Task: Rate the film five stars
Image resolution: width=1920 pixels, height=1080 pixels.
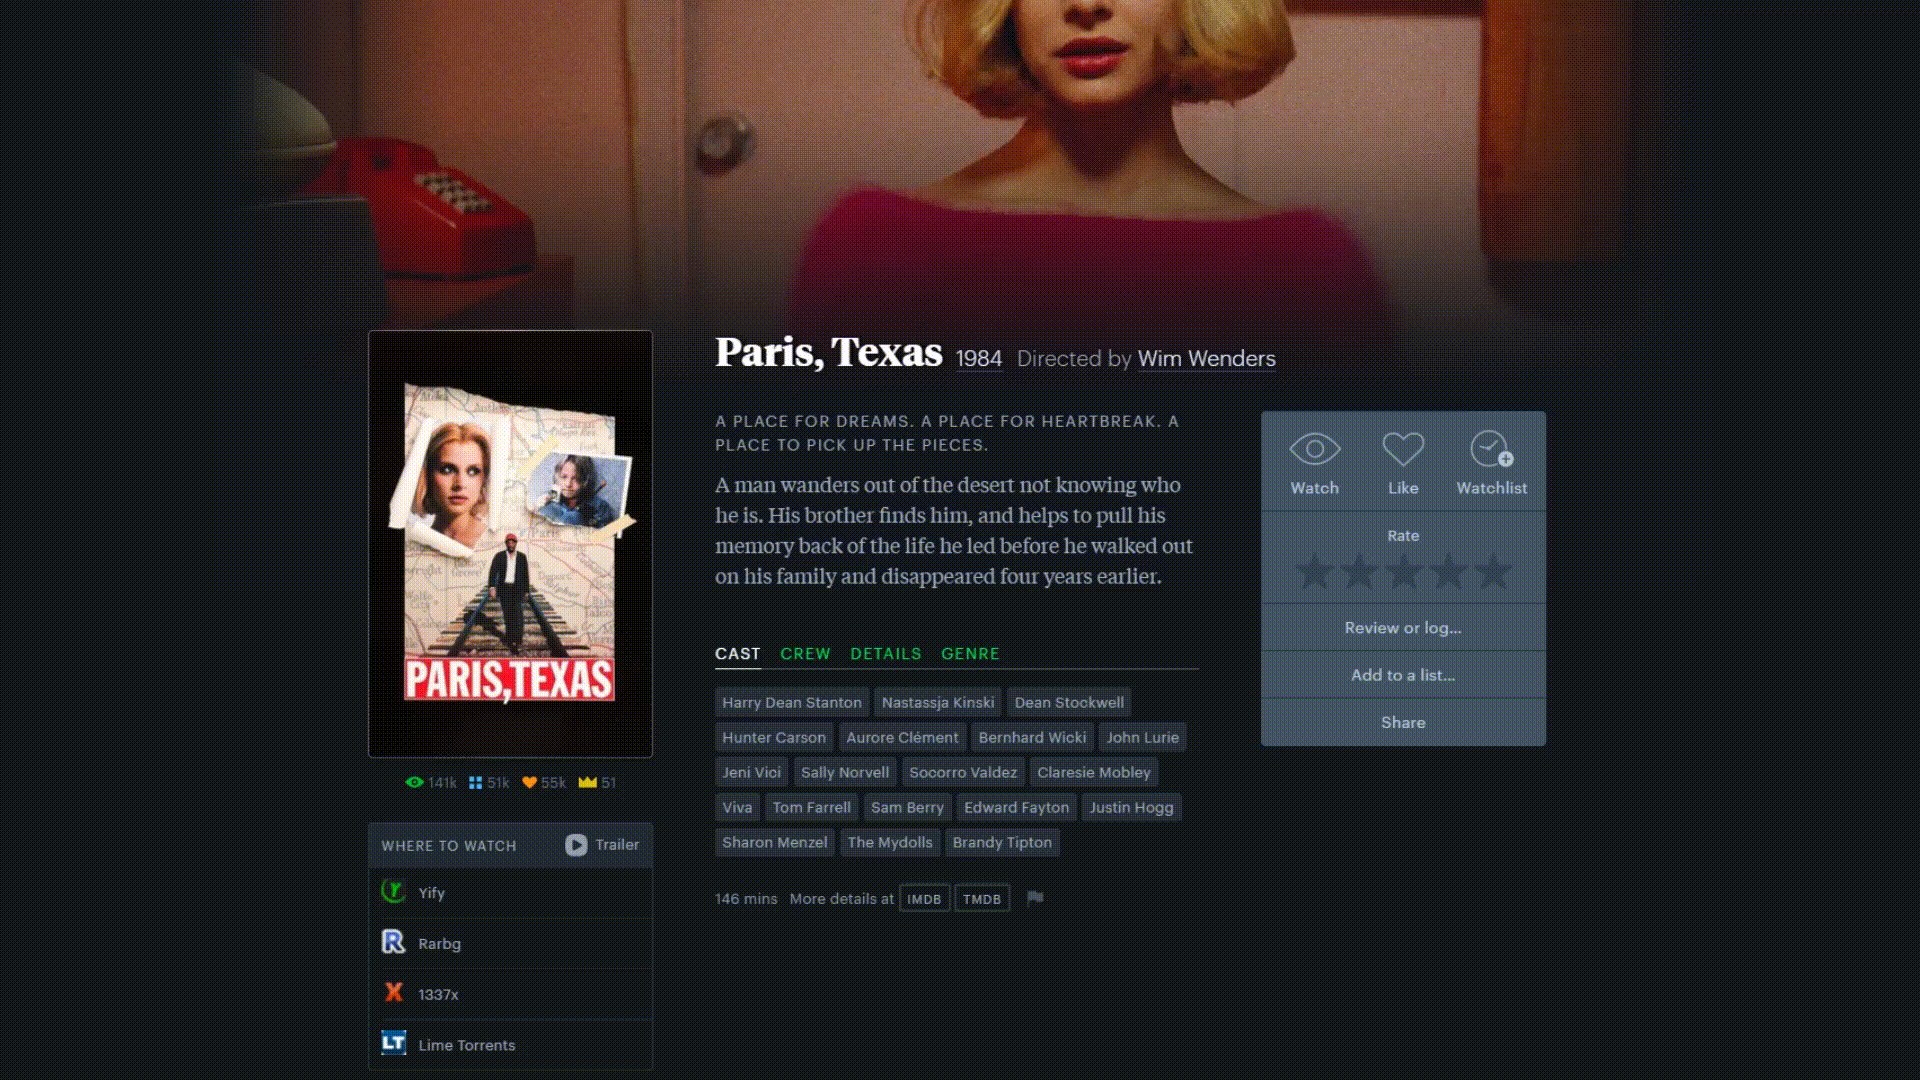Action: [x=1493, y=573]
